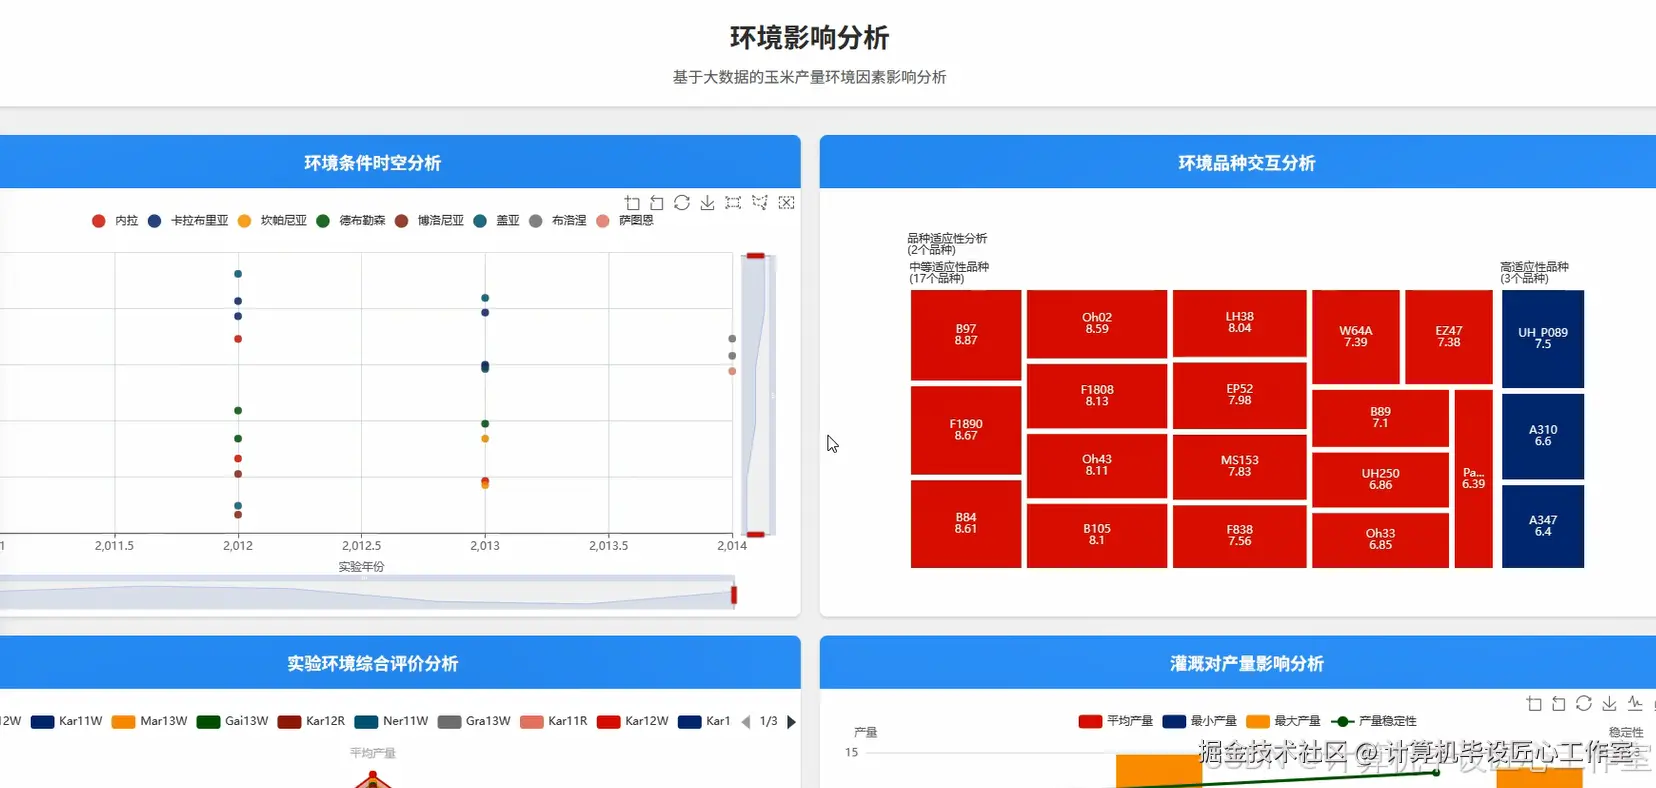Screen dimensions: 1656x788
Task: Click the F838 7.56 treemap block
Action: pos(1239,536)
